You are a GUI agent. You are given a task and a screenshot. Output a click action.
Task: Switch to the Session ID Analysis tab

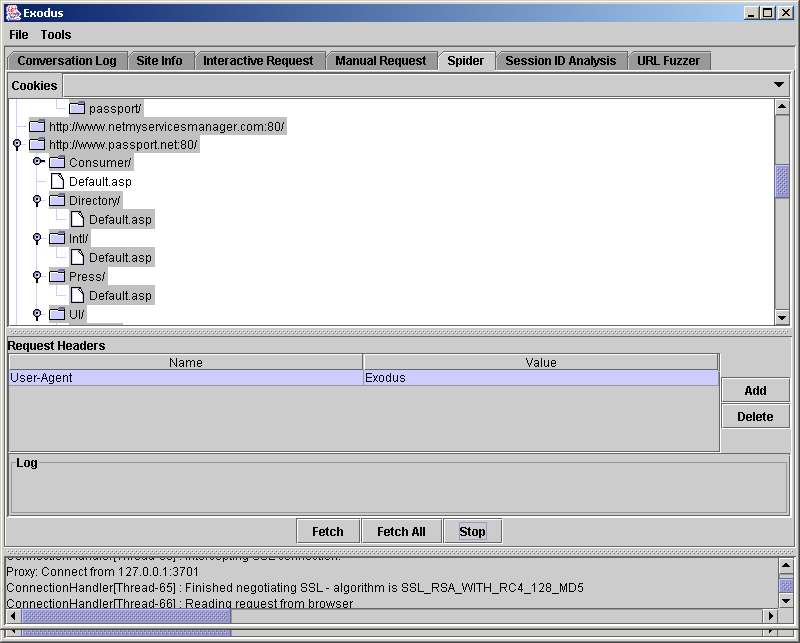(560, 61)
